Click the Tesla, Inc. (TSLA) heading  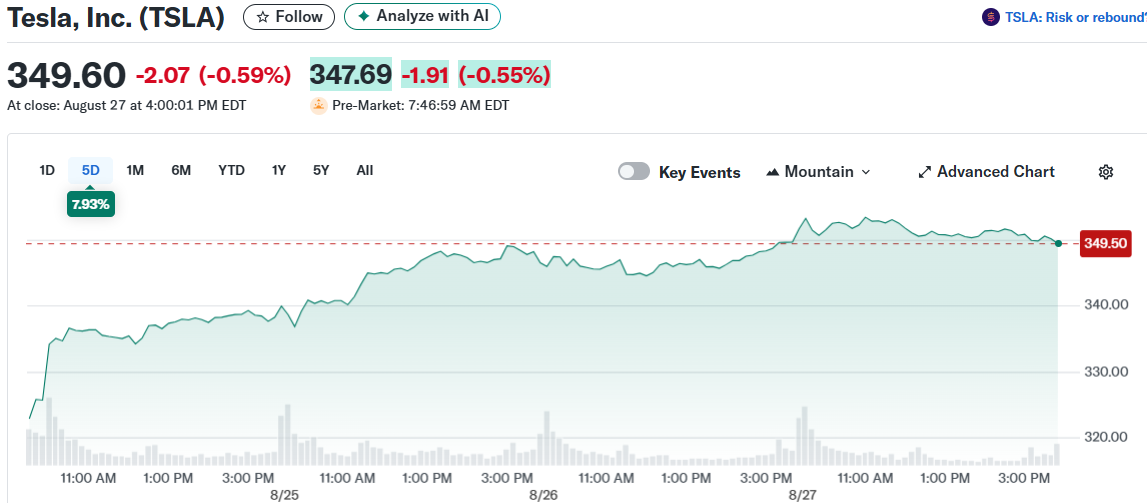pos(116,18)
